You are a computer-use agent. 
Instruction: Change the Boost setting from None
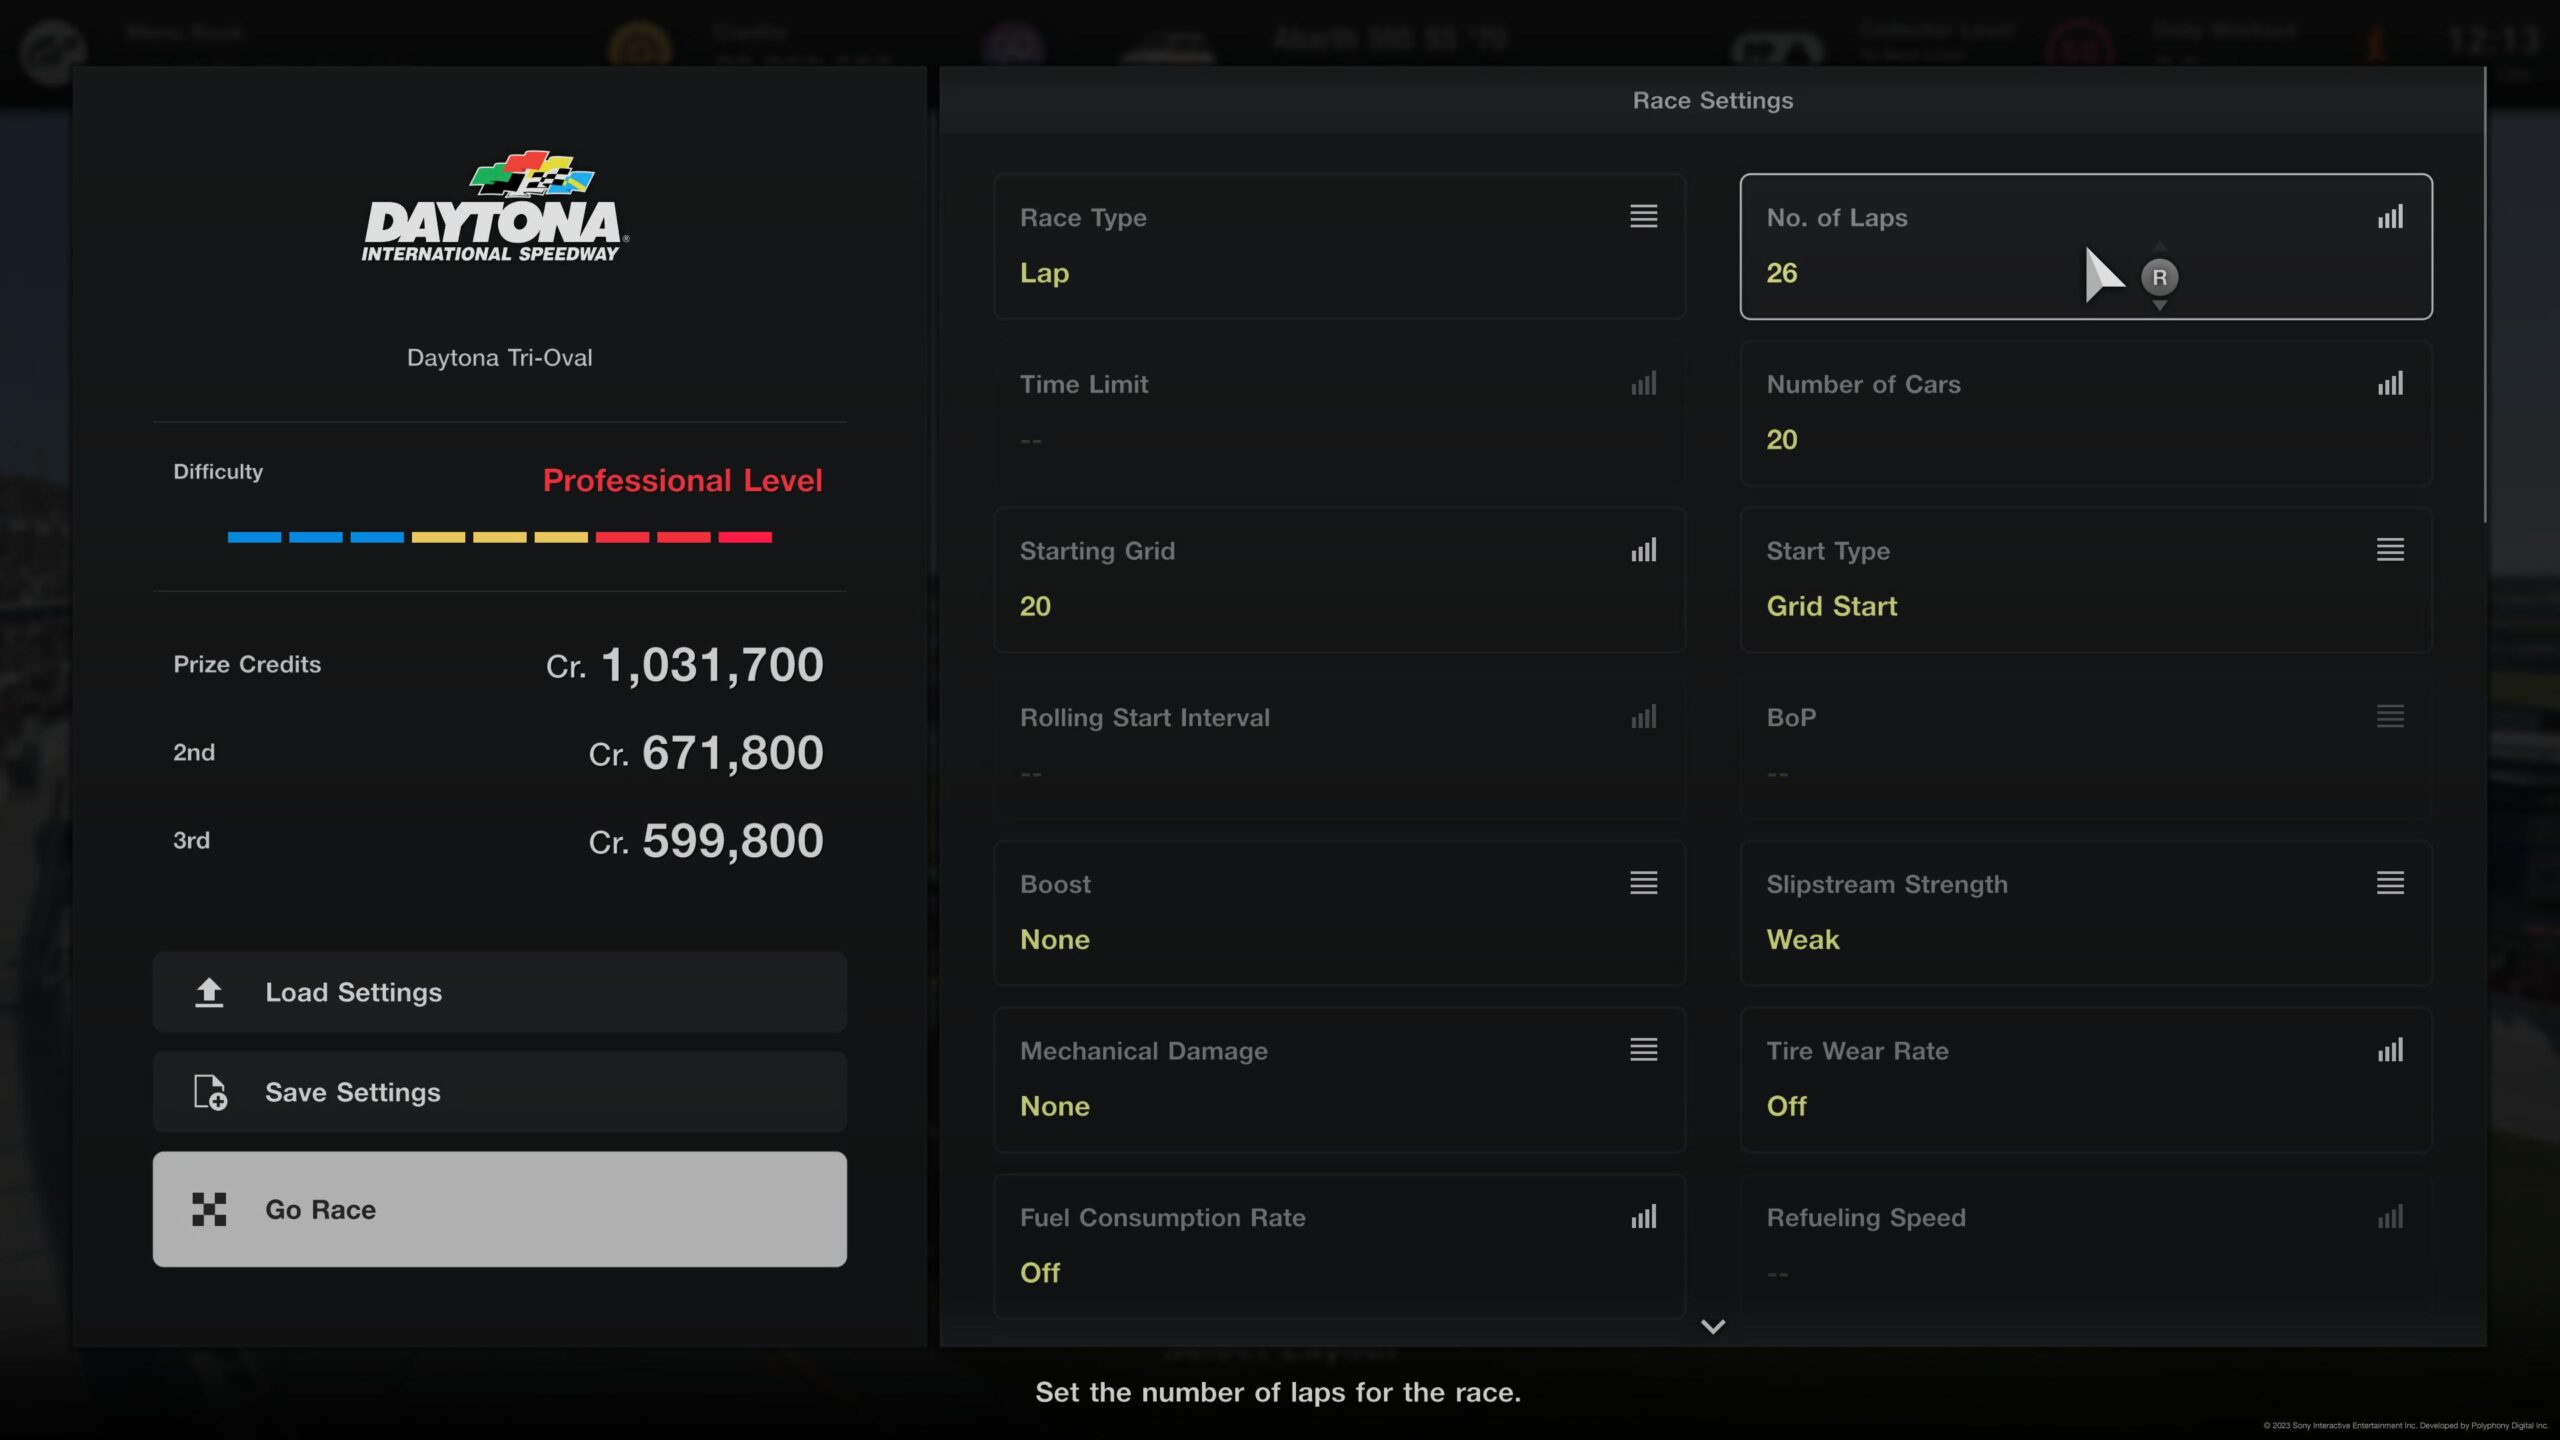(x=1339, y=912)
